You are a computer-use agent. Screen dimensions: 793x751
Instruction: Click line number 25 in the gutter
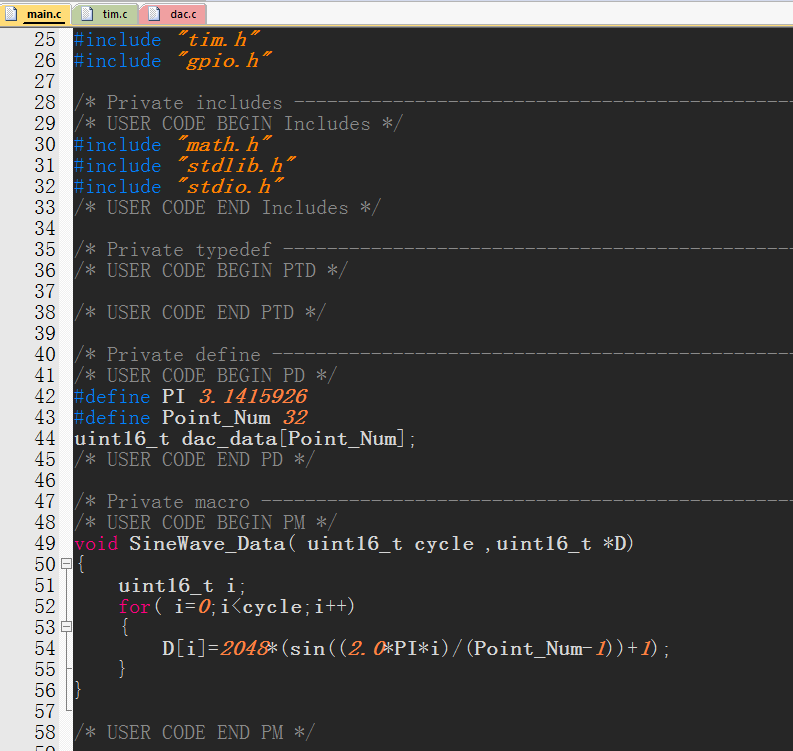[x=45, y=39]
